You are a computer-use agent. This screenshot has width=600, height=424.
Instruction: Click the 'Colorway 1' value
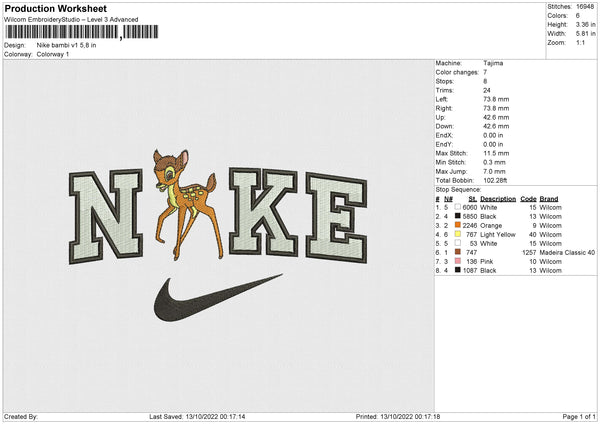53,54
